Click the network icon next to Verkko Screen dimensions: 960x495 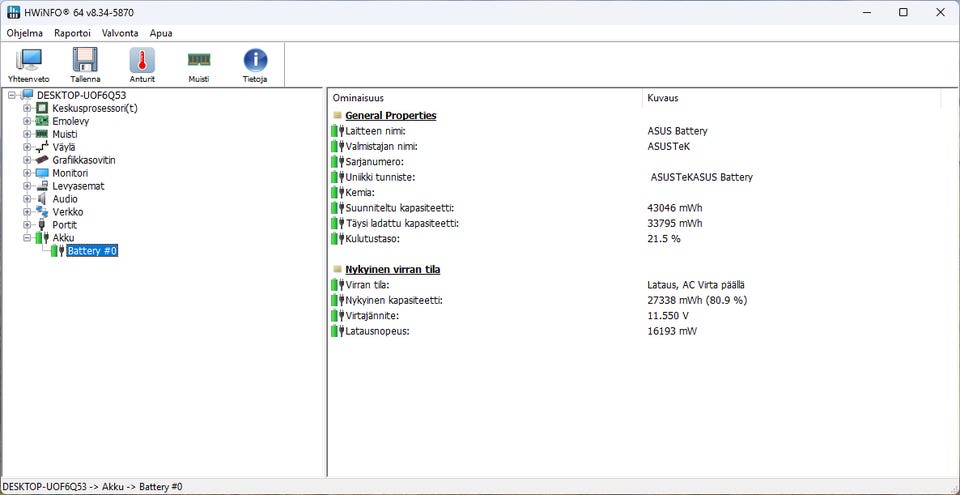[42, 212]
